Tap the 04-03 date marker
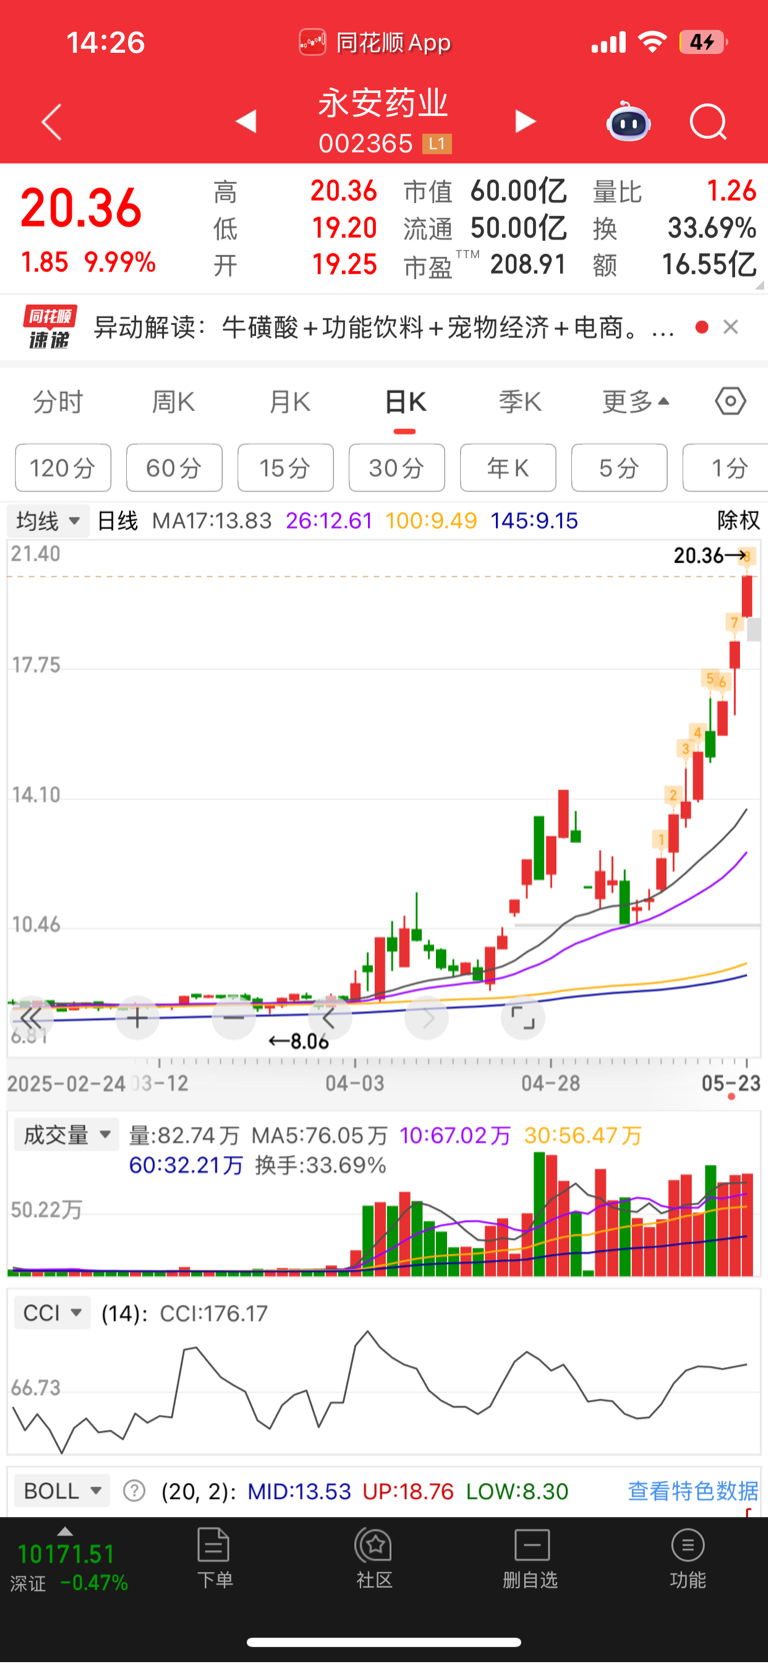Image resolution: width=768 pixels, height=1663 pixels. click(x=354, y=1083)
